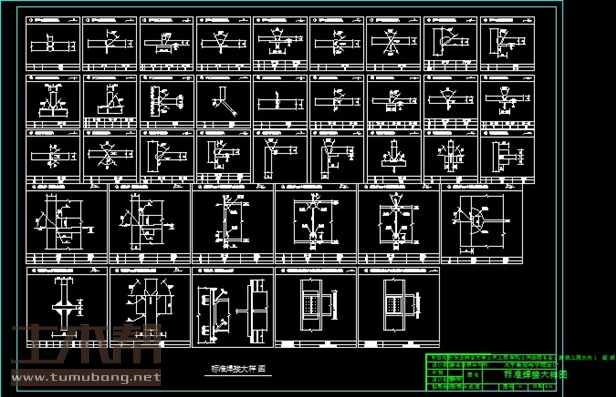Click the T-joint with double fillet detail in the third row

(393, 156)
